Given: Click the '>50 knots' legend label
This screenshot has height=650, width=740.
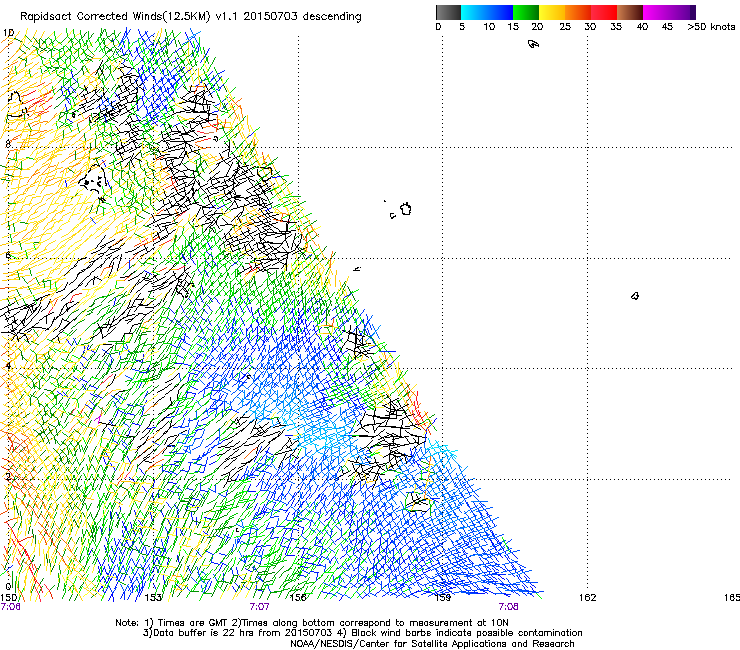Looking at the screenshot, I should pyautogui.click(x=711, y=27).
